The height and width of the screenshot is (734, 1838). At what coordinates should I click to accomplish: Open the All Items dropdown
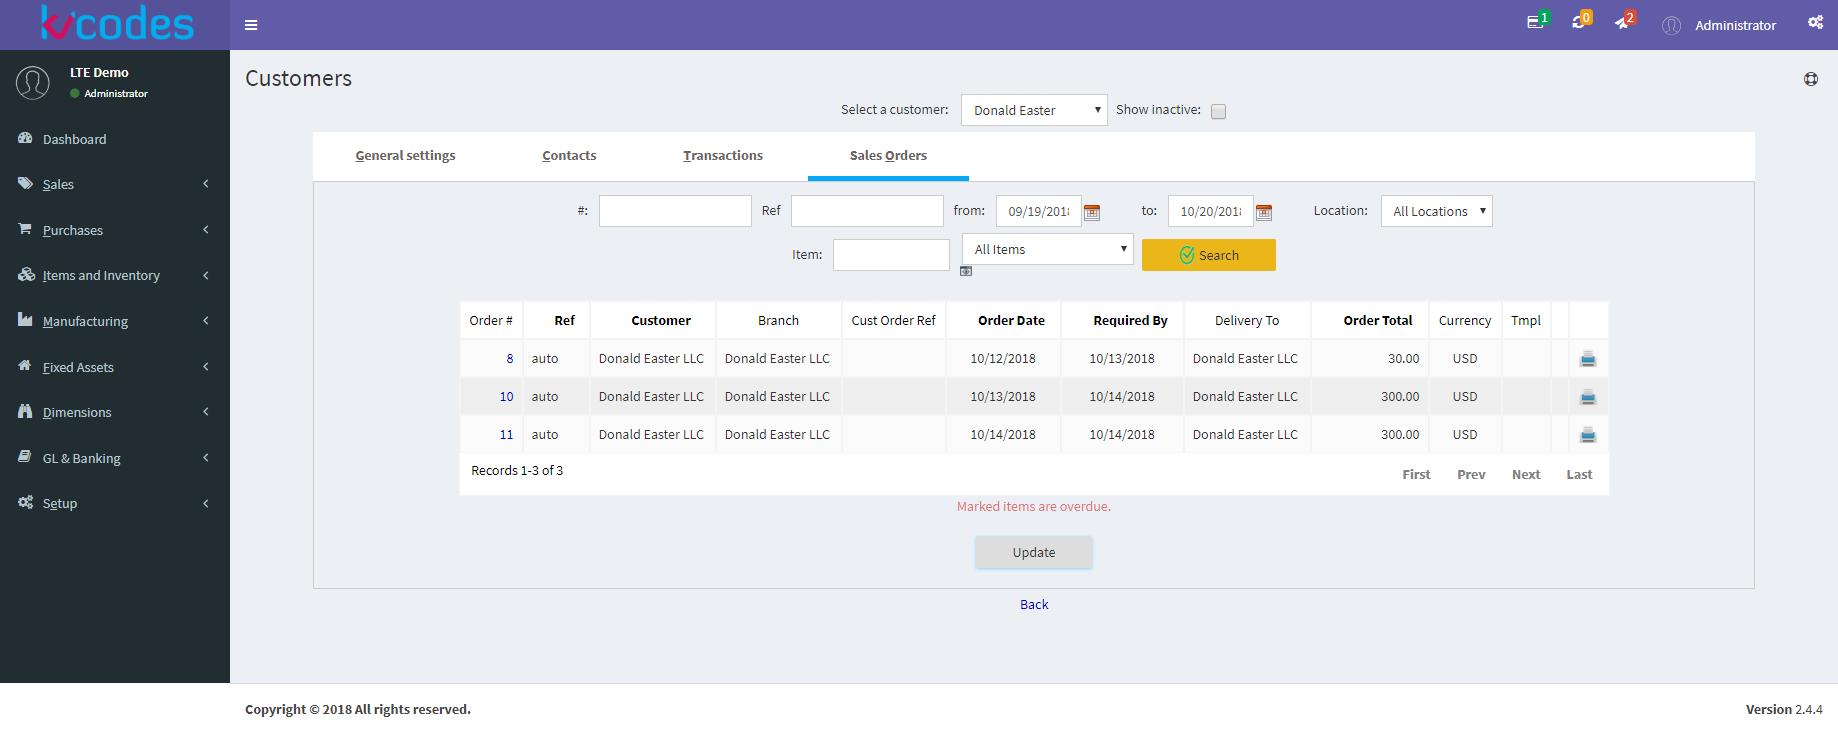(x=1047, y=249)
